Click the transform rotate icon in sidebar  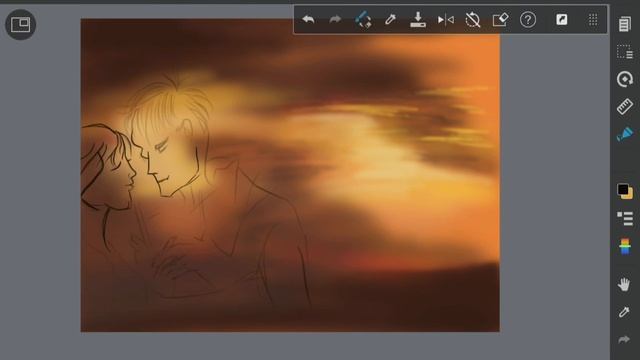point(624,79)
